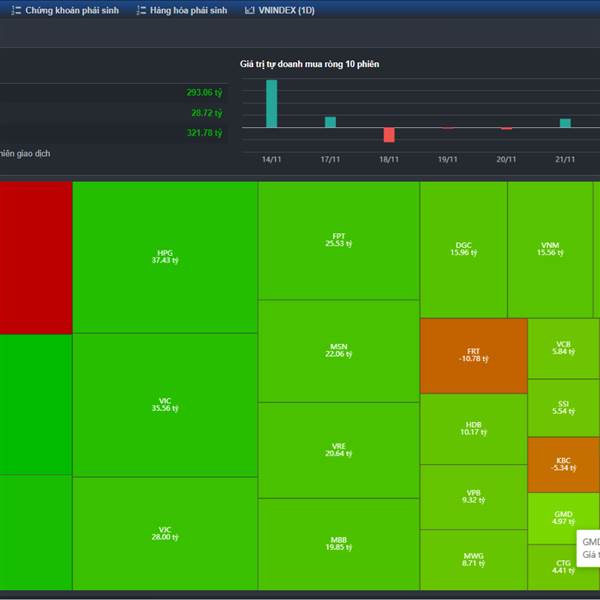
Task: Click the list icon beside Chứng khoán phái sinh
Action: pyautogui.click(x=15, y=10)
